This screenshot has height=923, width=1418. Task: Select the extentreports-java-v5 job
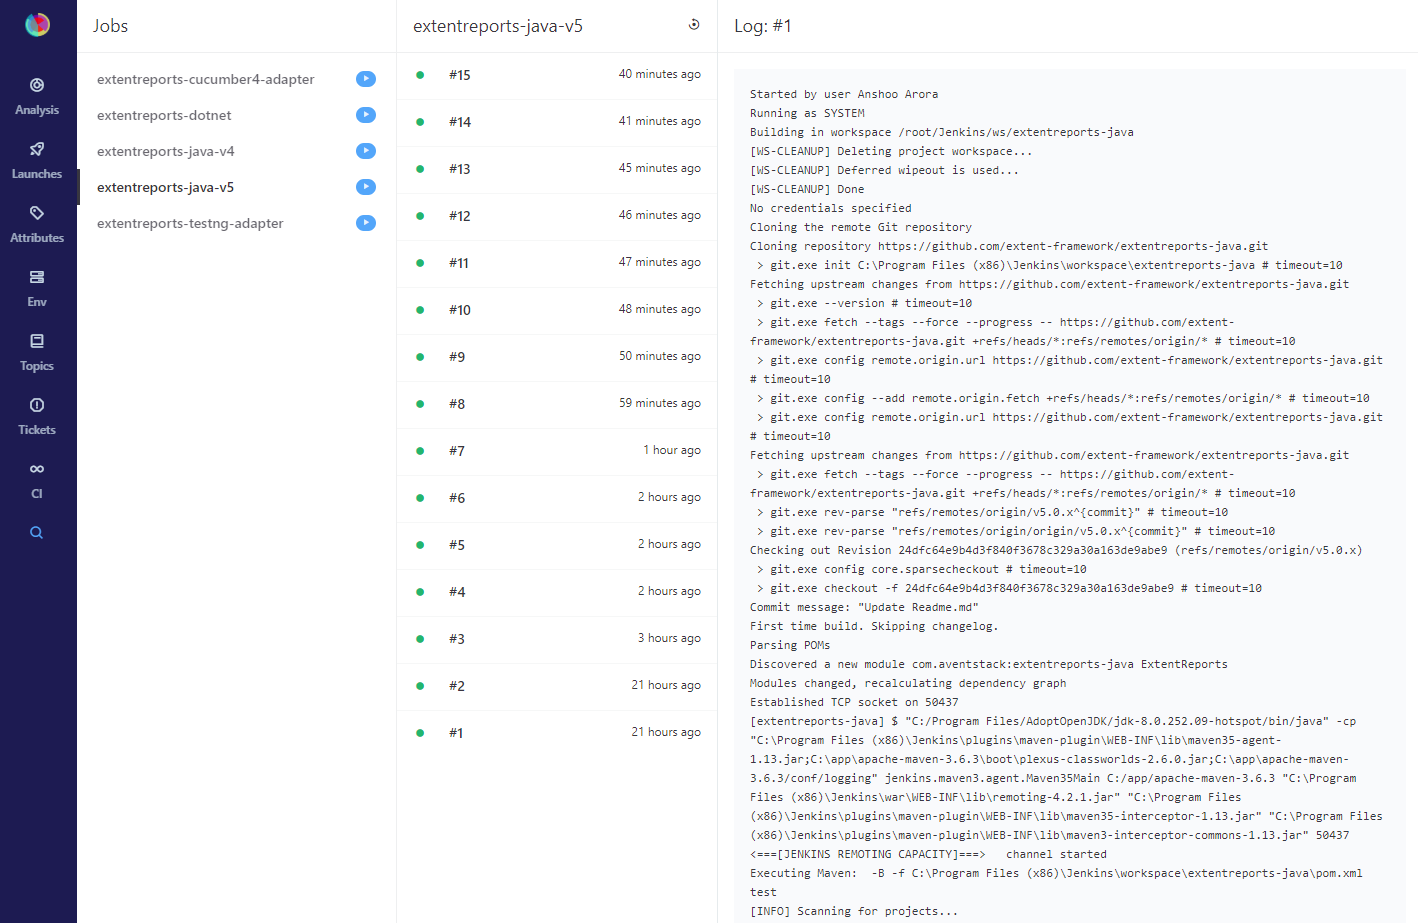165,187
